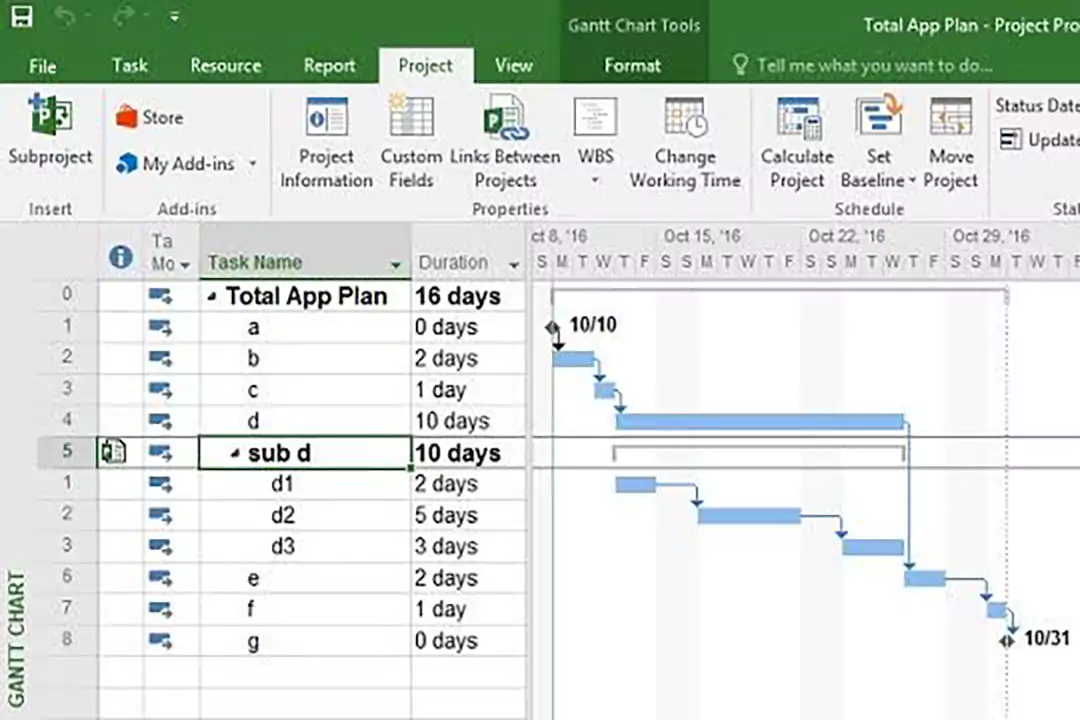Open the File tab
The image size is (1080, 720).
42,66
